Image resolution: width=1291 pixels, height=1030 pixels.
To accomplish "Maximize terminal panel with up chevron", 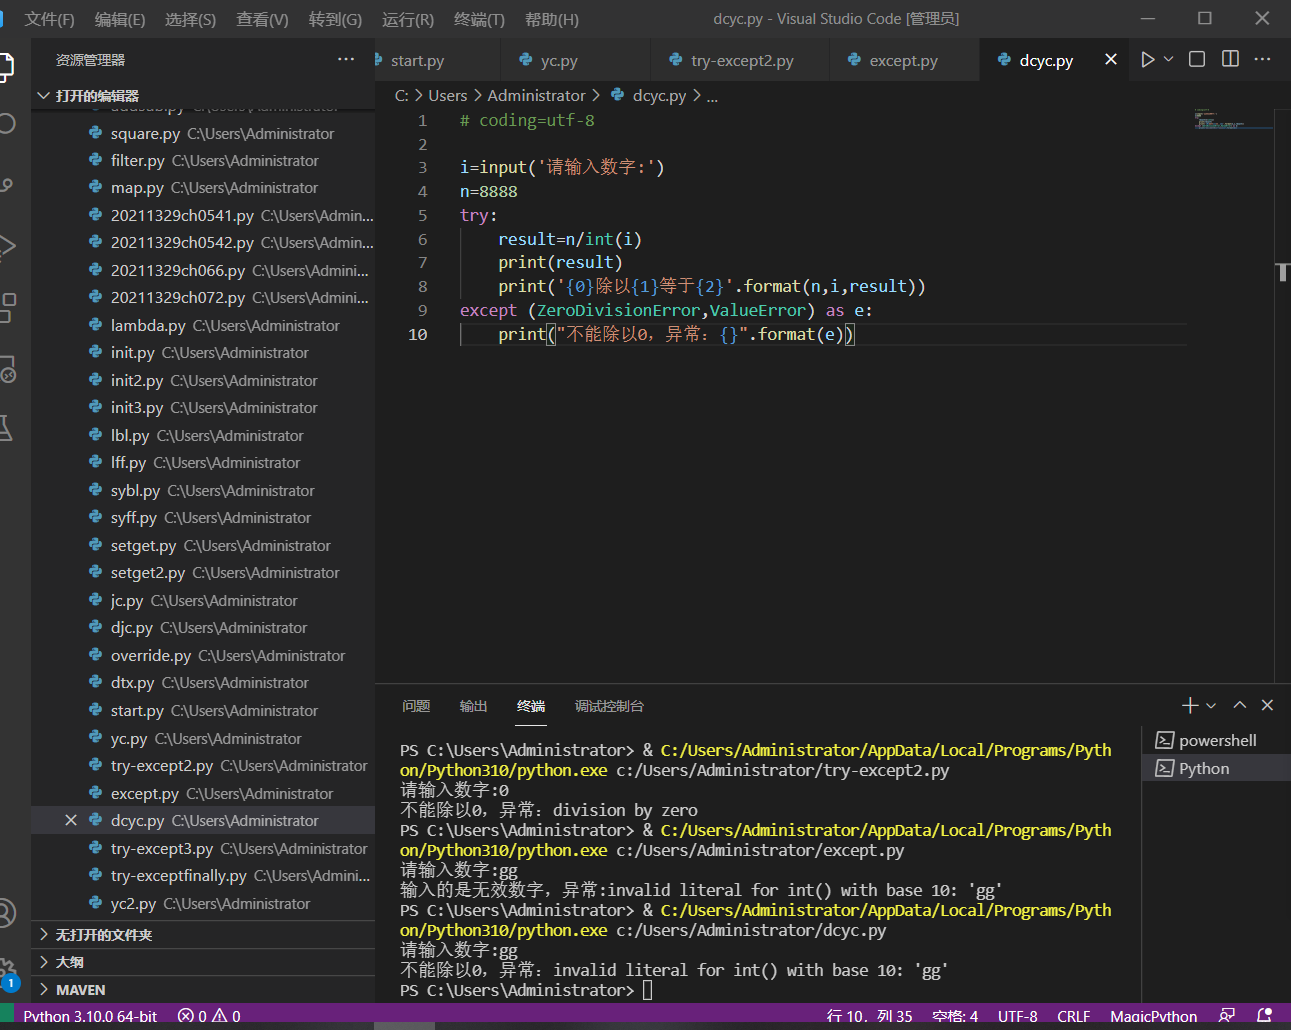I will pos(1240,706).
